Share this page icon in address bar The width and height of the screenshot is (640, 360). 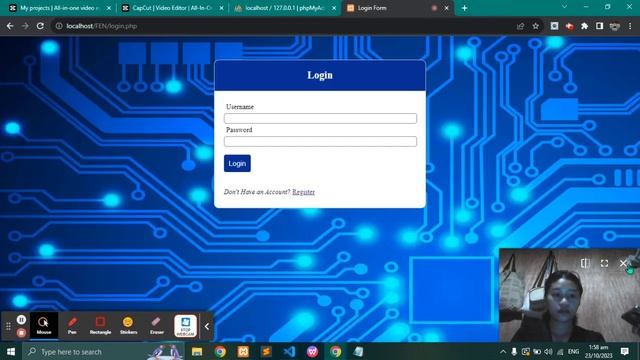click(520, 26)
